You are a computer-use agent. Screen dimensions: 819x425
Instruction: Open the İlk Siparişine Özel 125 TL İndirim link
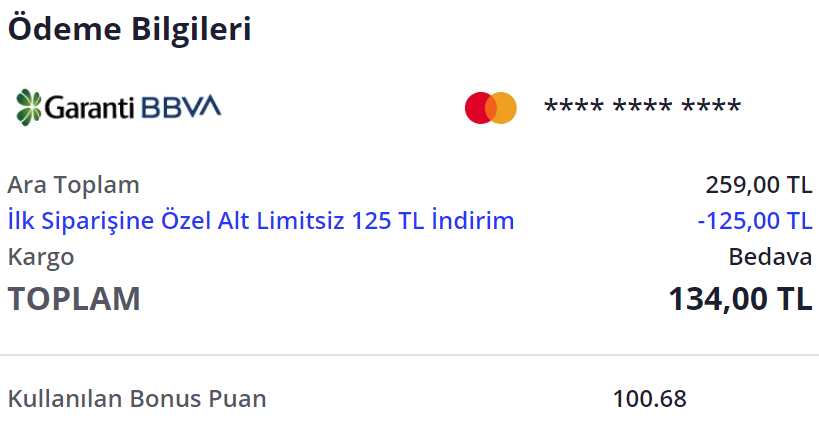[x=261, y=220]
